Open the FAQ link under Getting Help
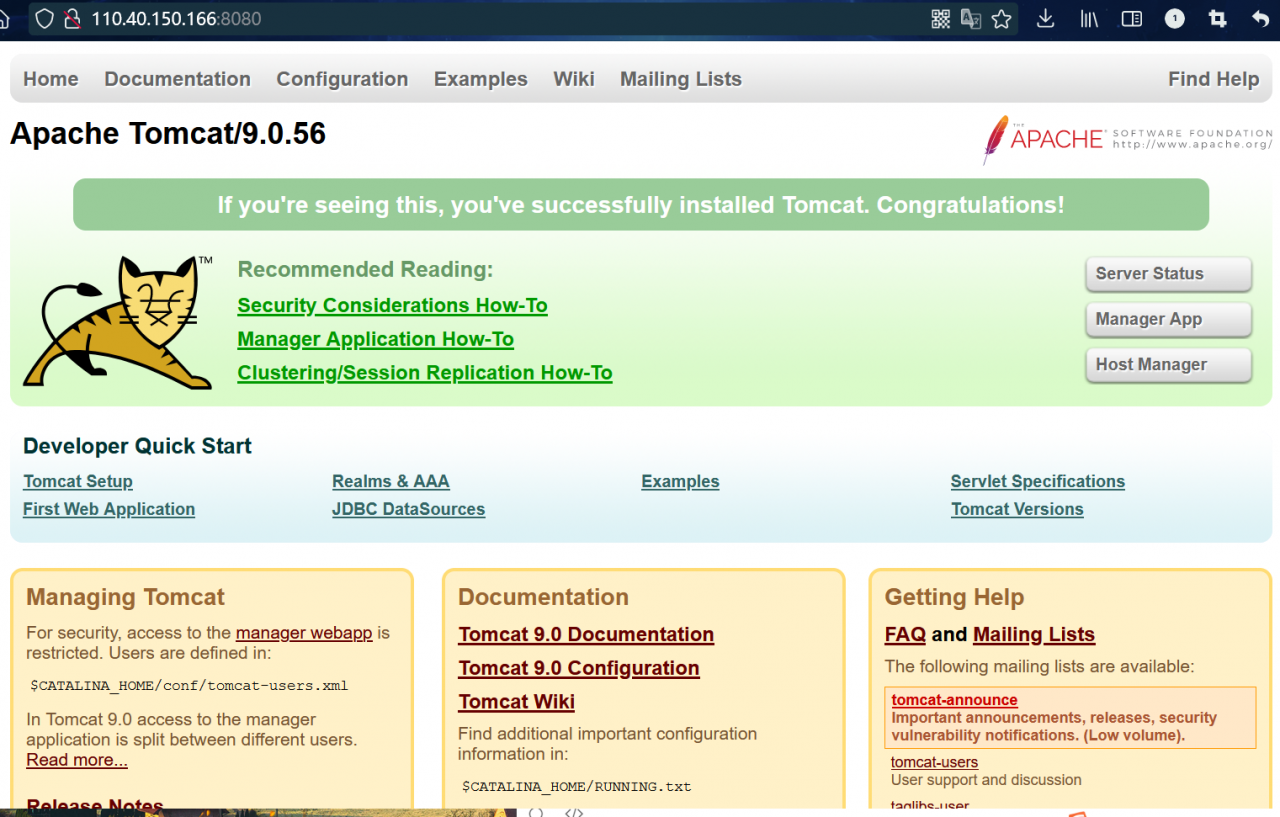The height and width of the screenshot is (817, 1280). (x=905, y=635)
